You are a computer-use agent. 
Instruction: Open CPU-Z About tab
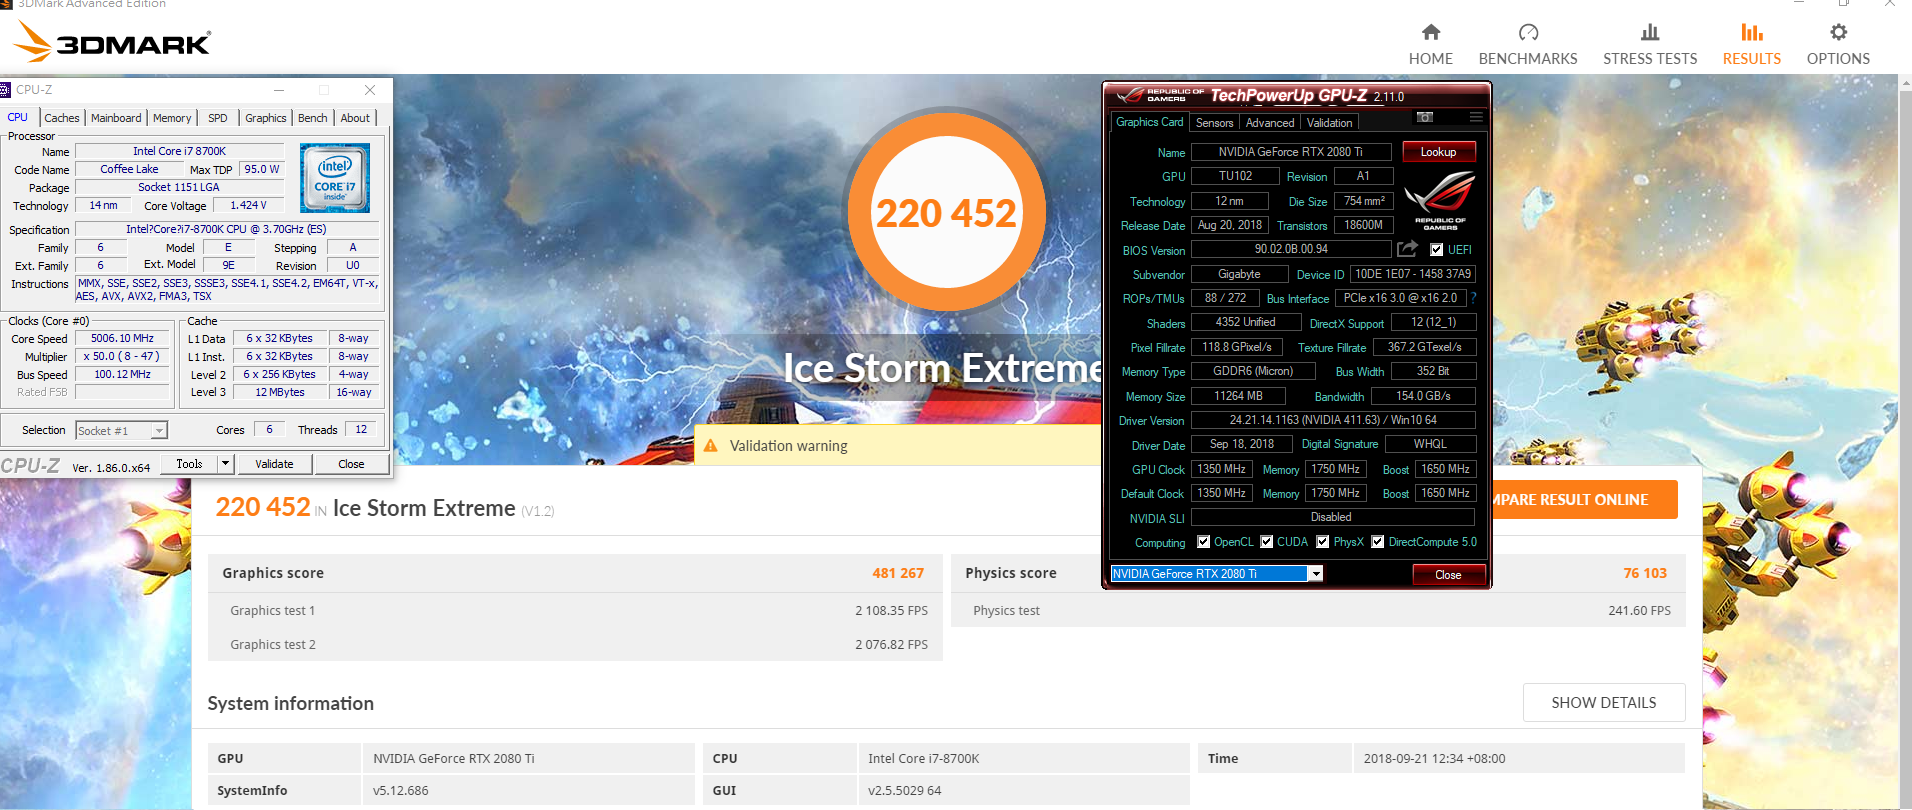[355, 118]
